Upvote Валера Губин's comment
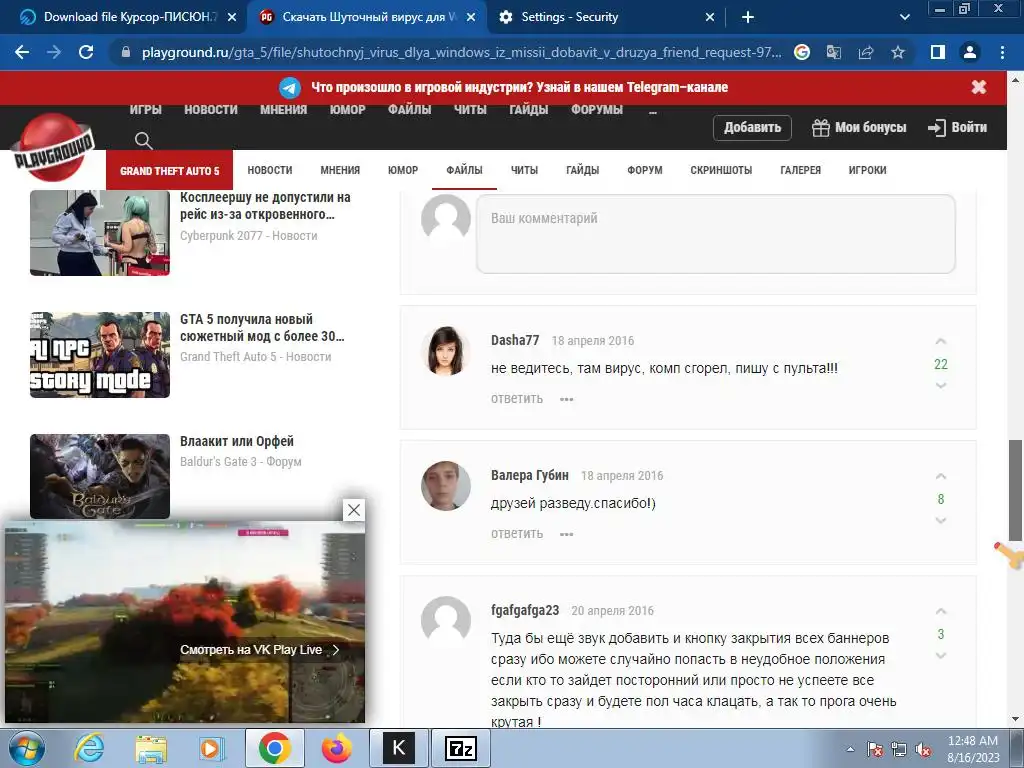This screenshot has height=768, width=1024. click(x=940, y=477)
